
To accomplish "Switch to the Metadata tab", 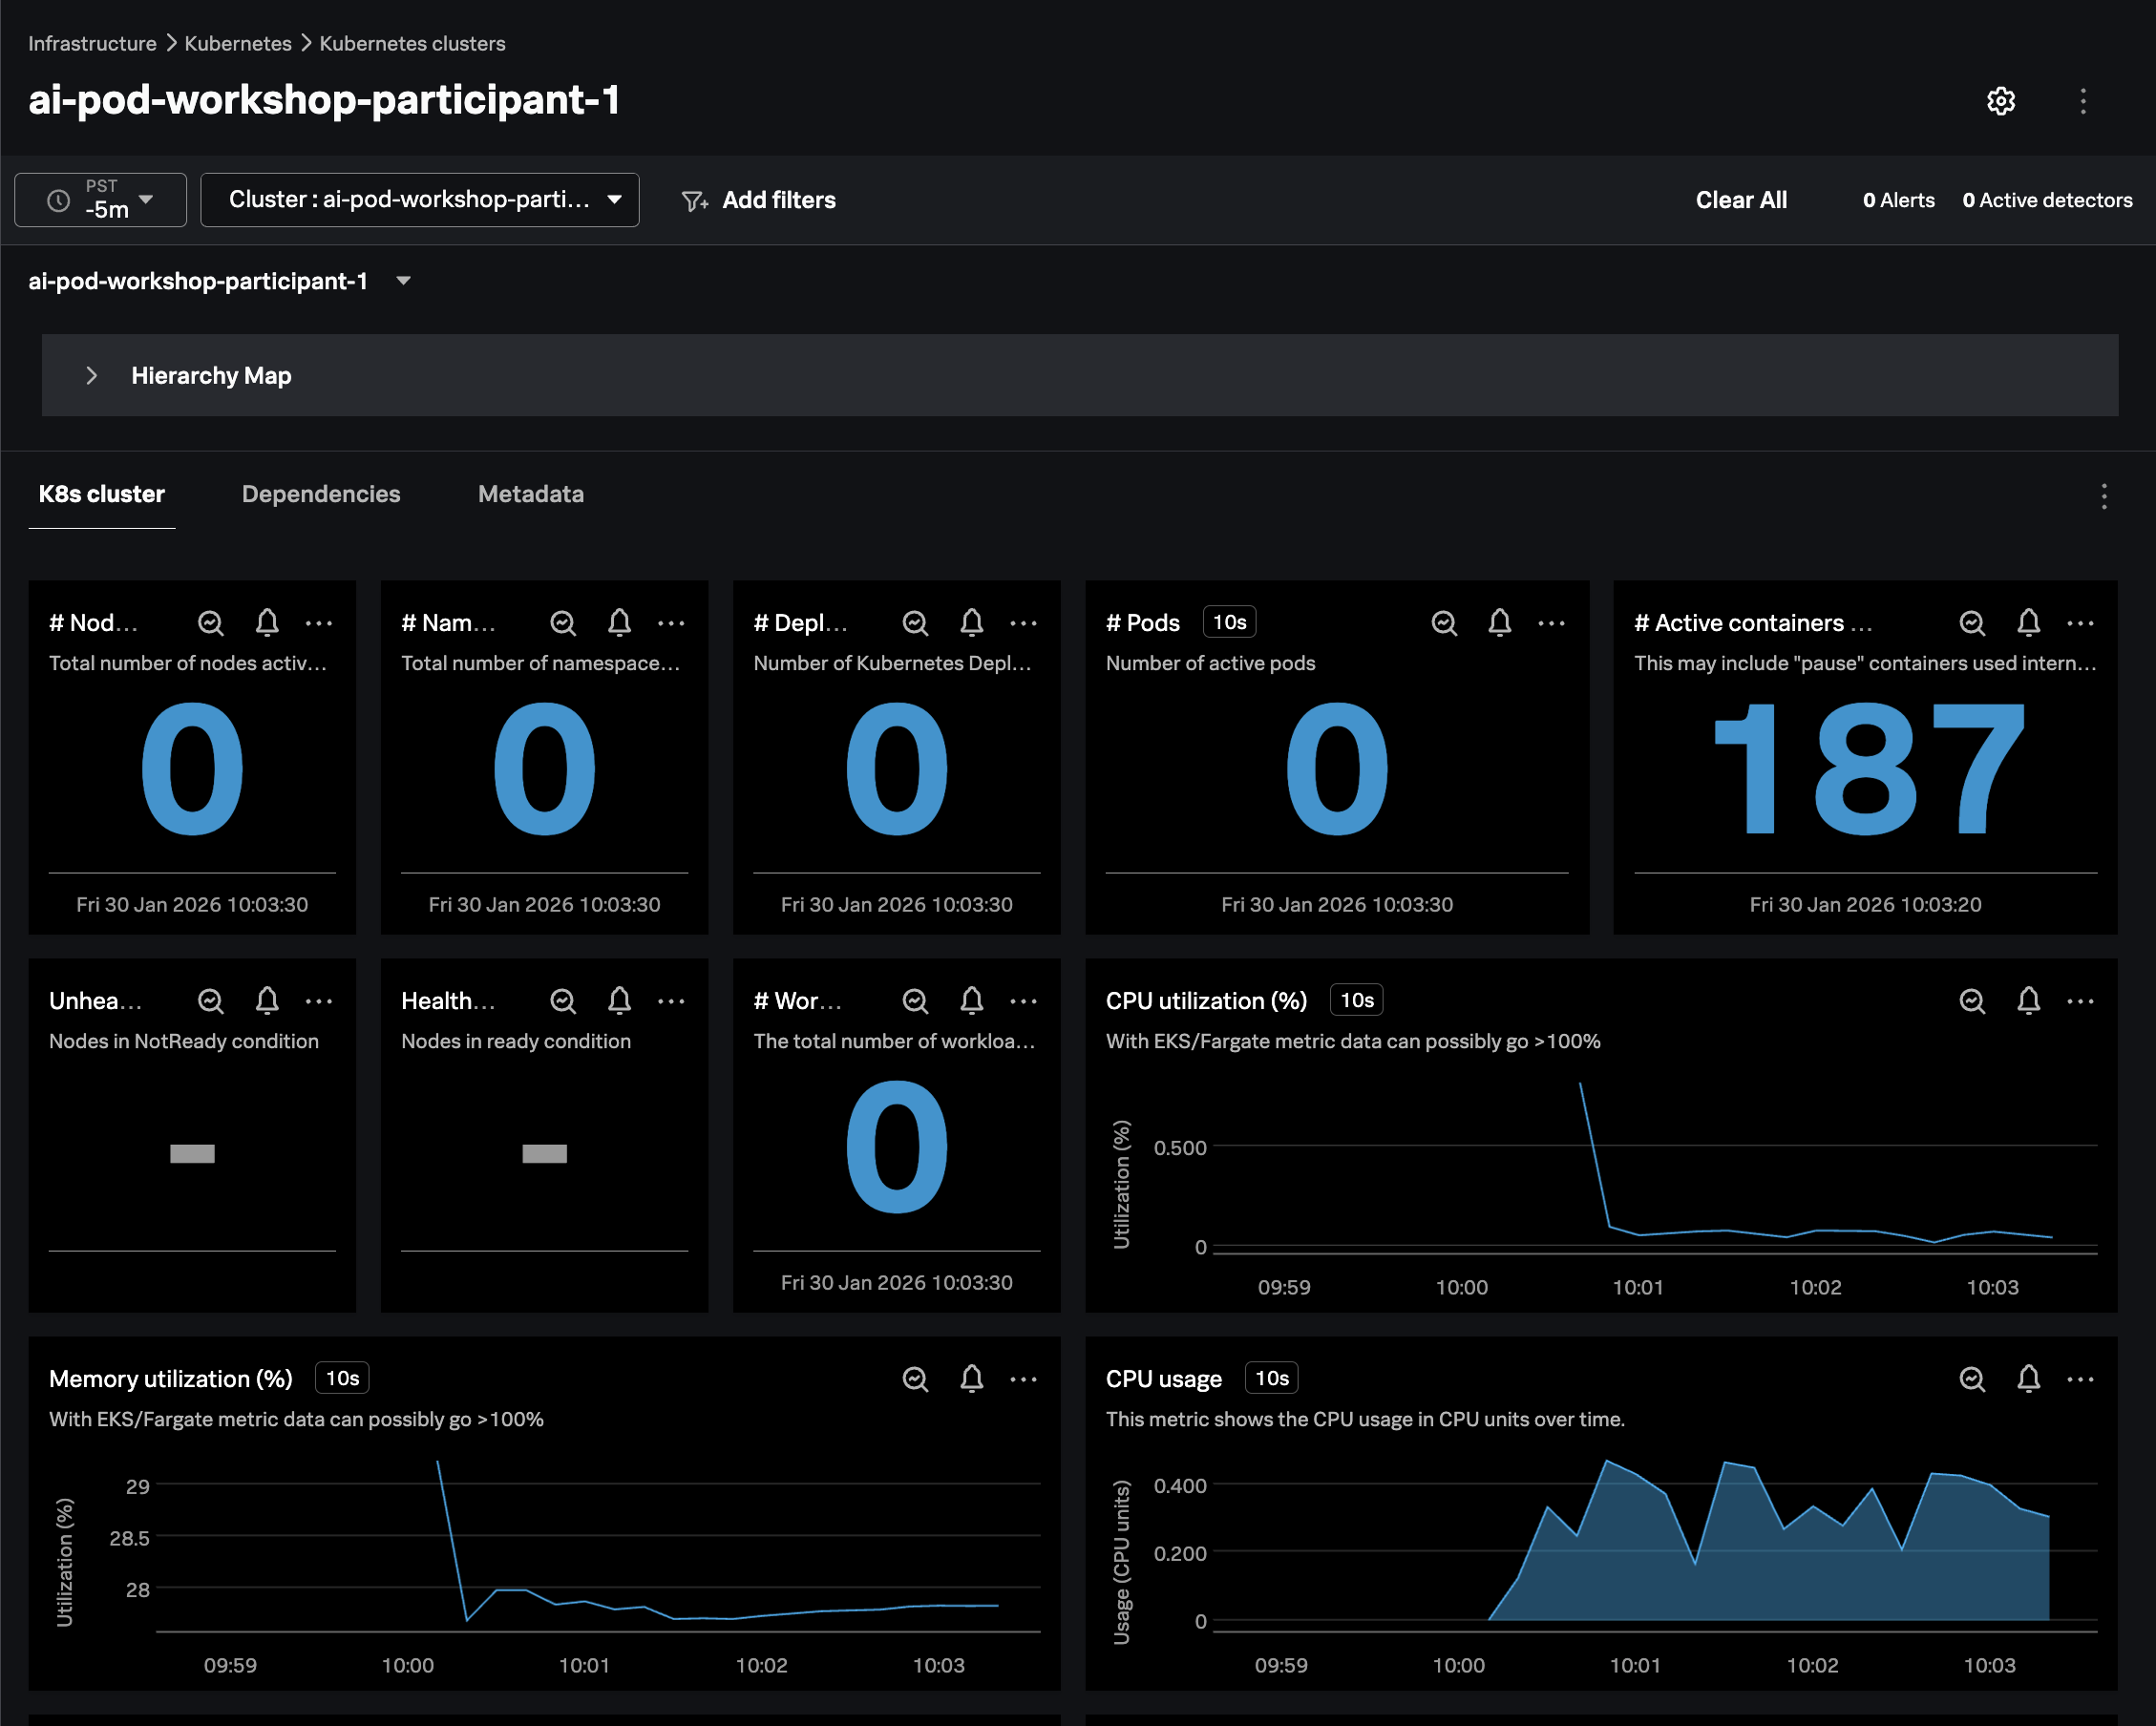I will tap(530, 494).
